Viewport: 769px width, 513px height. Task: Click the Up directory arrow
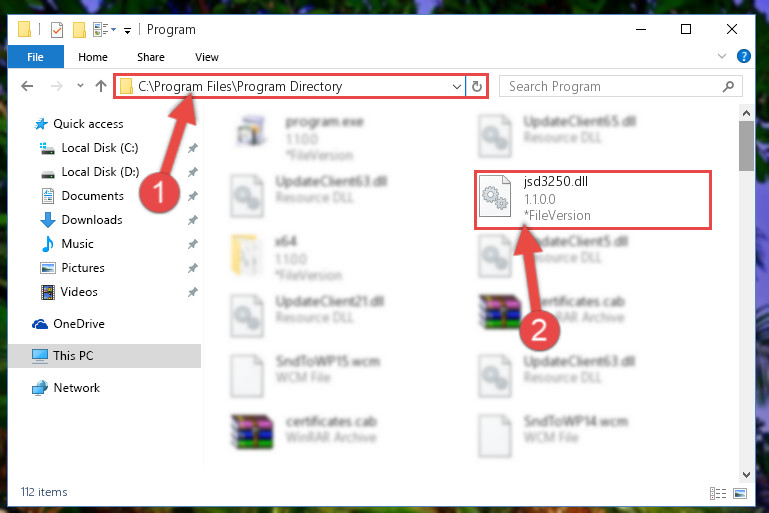pyautogui.click(x=101, y=86)
